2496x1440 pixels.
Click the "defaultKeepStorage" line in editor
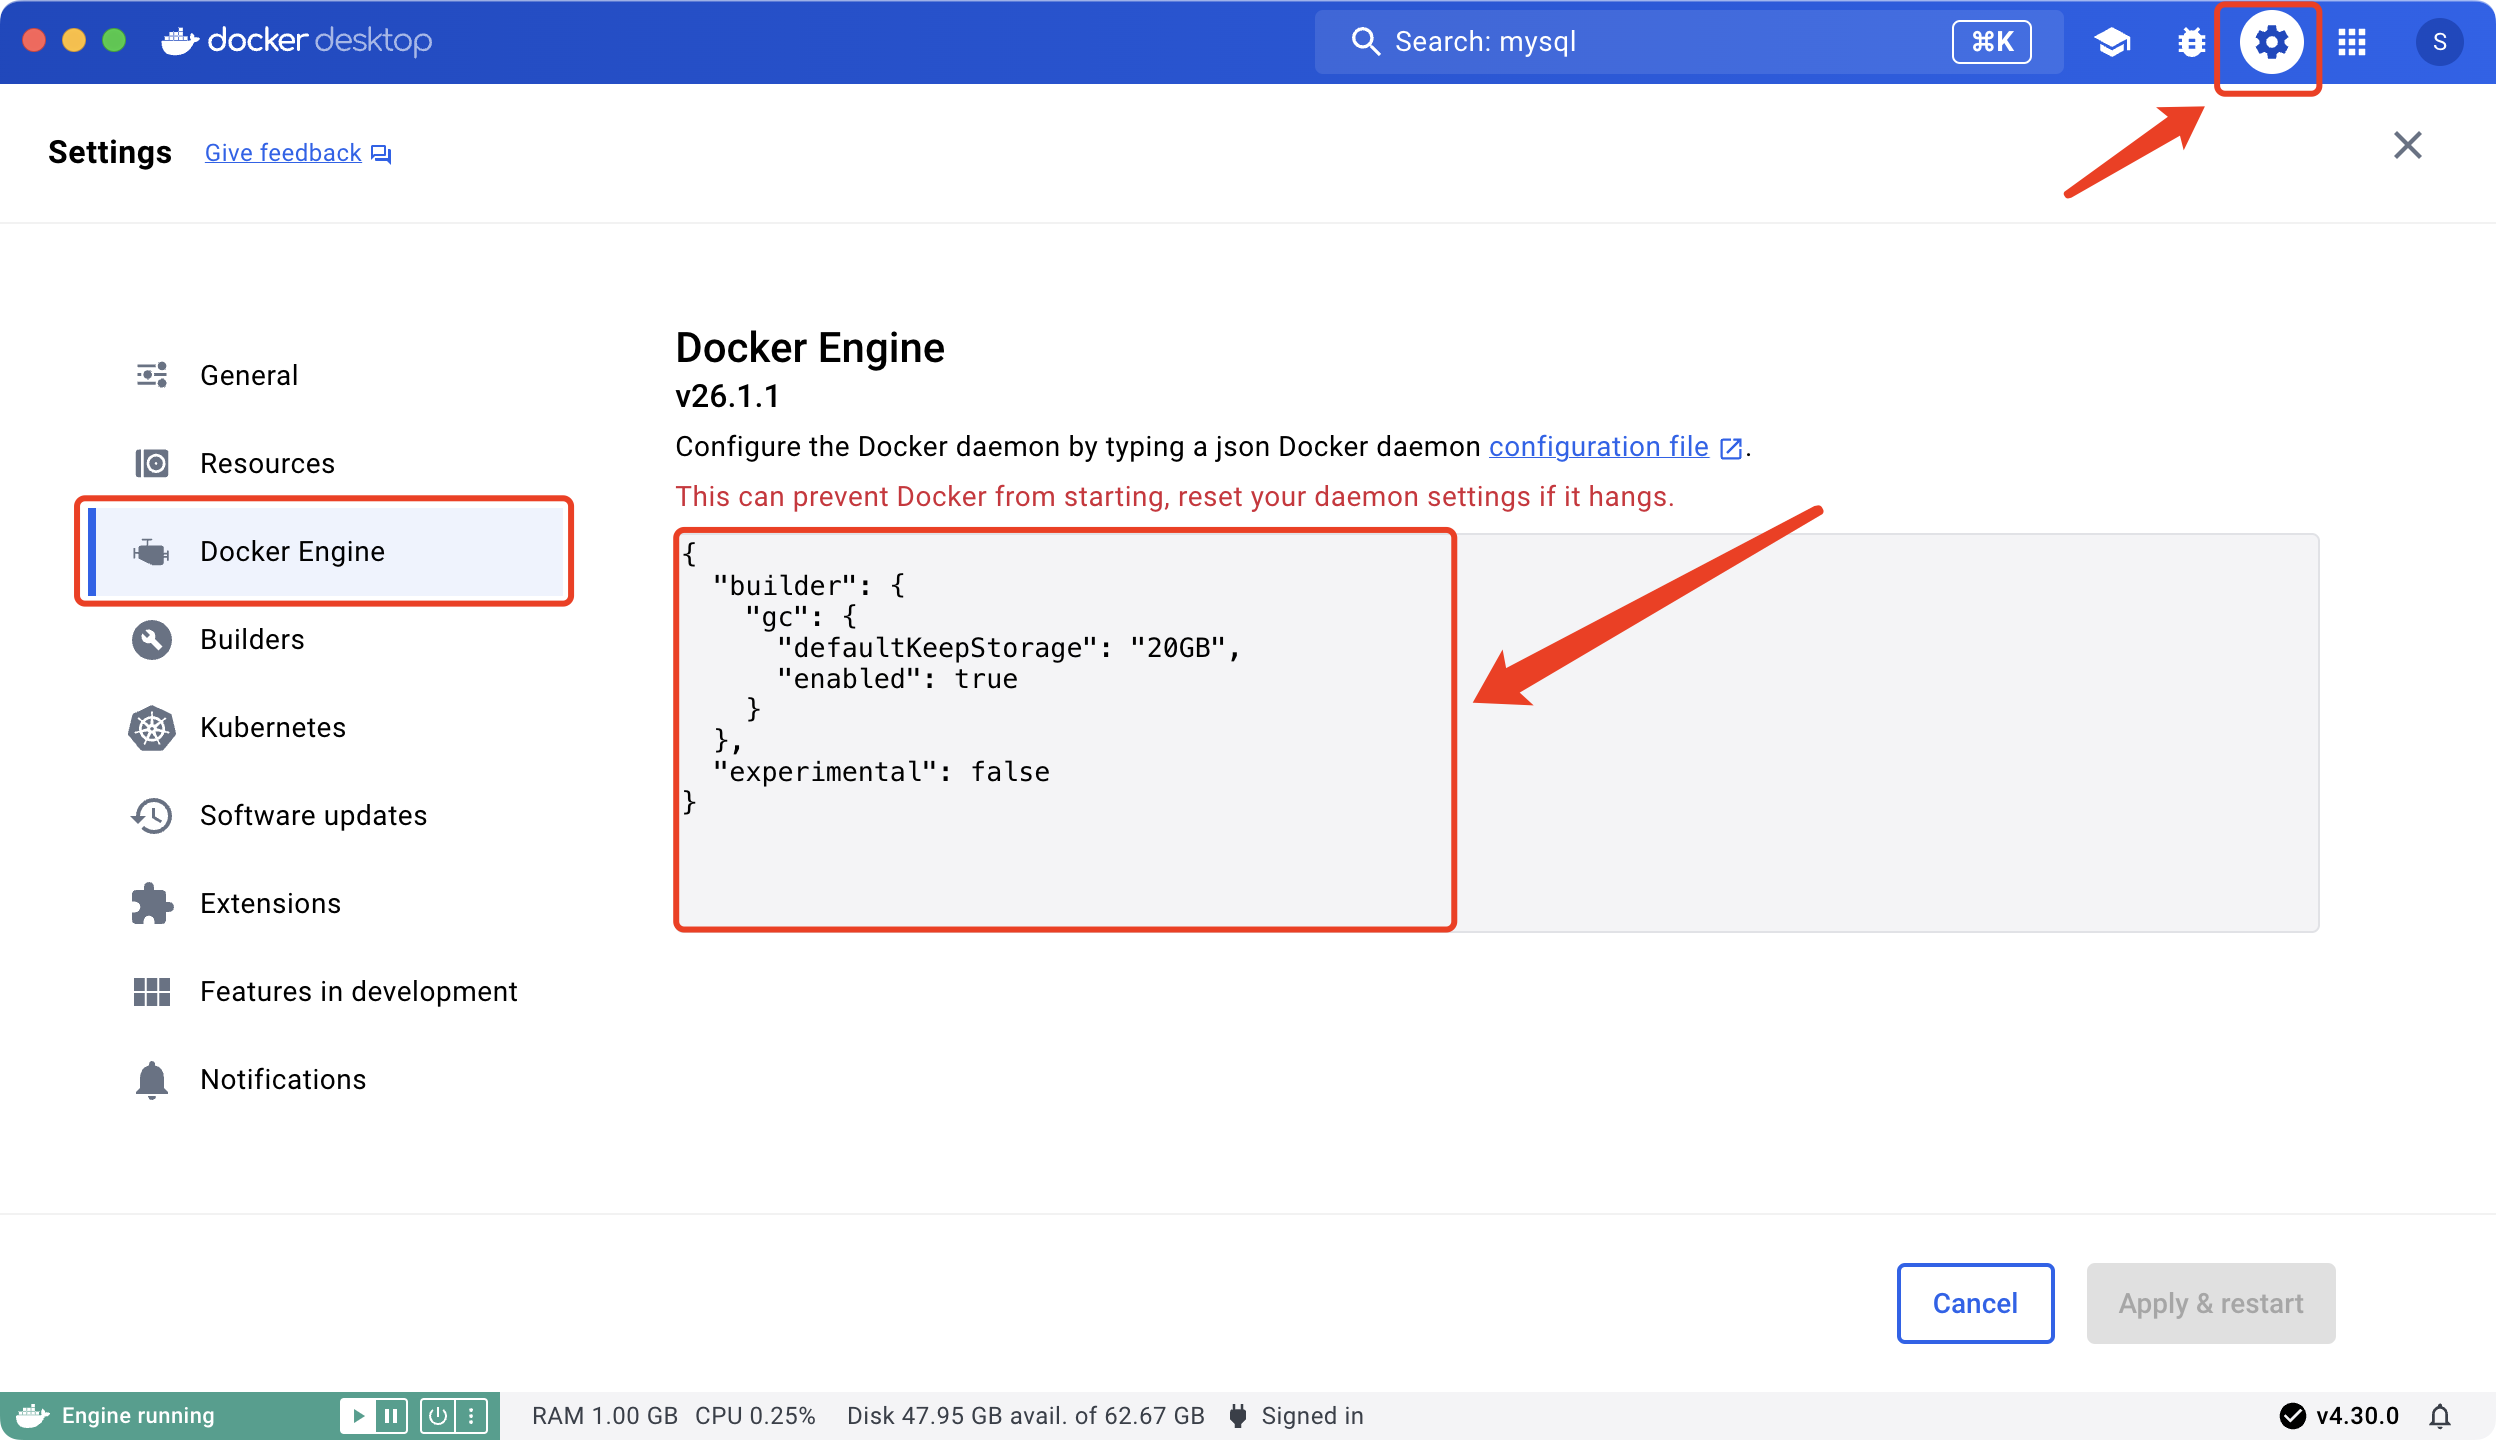tap(1008, 648)
